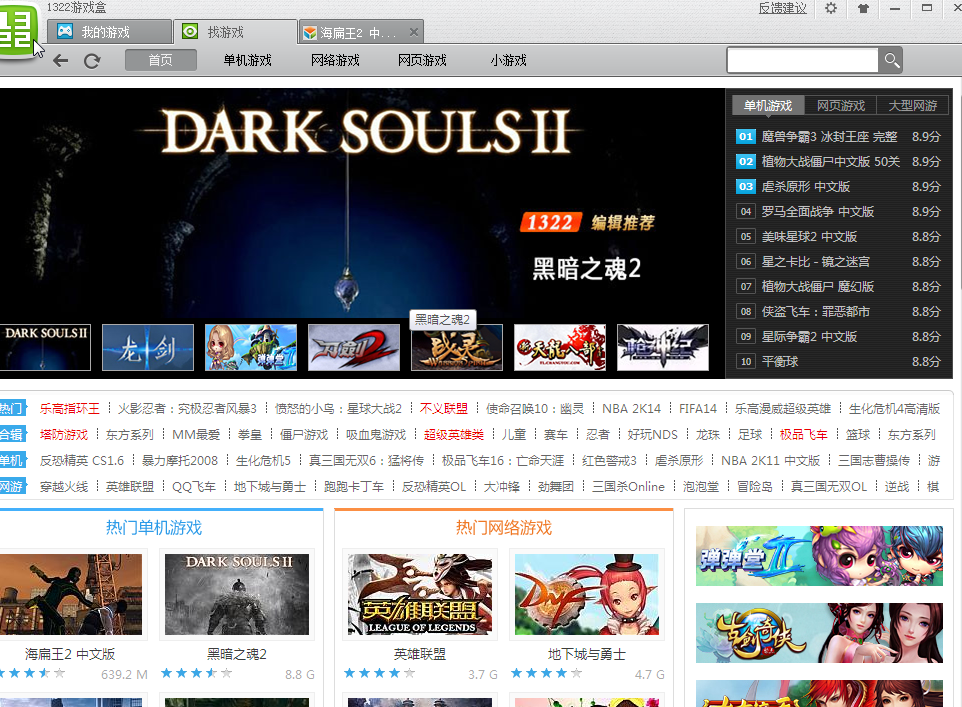Open the 弹弹堂II advertisement banner
The height and width of the screenshot is (707, 962).
point(819,556)
